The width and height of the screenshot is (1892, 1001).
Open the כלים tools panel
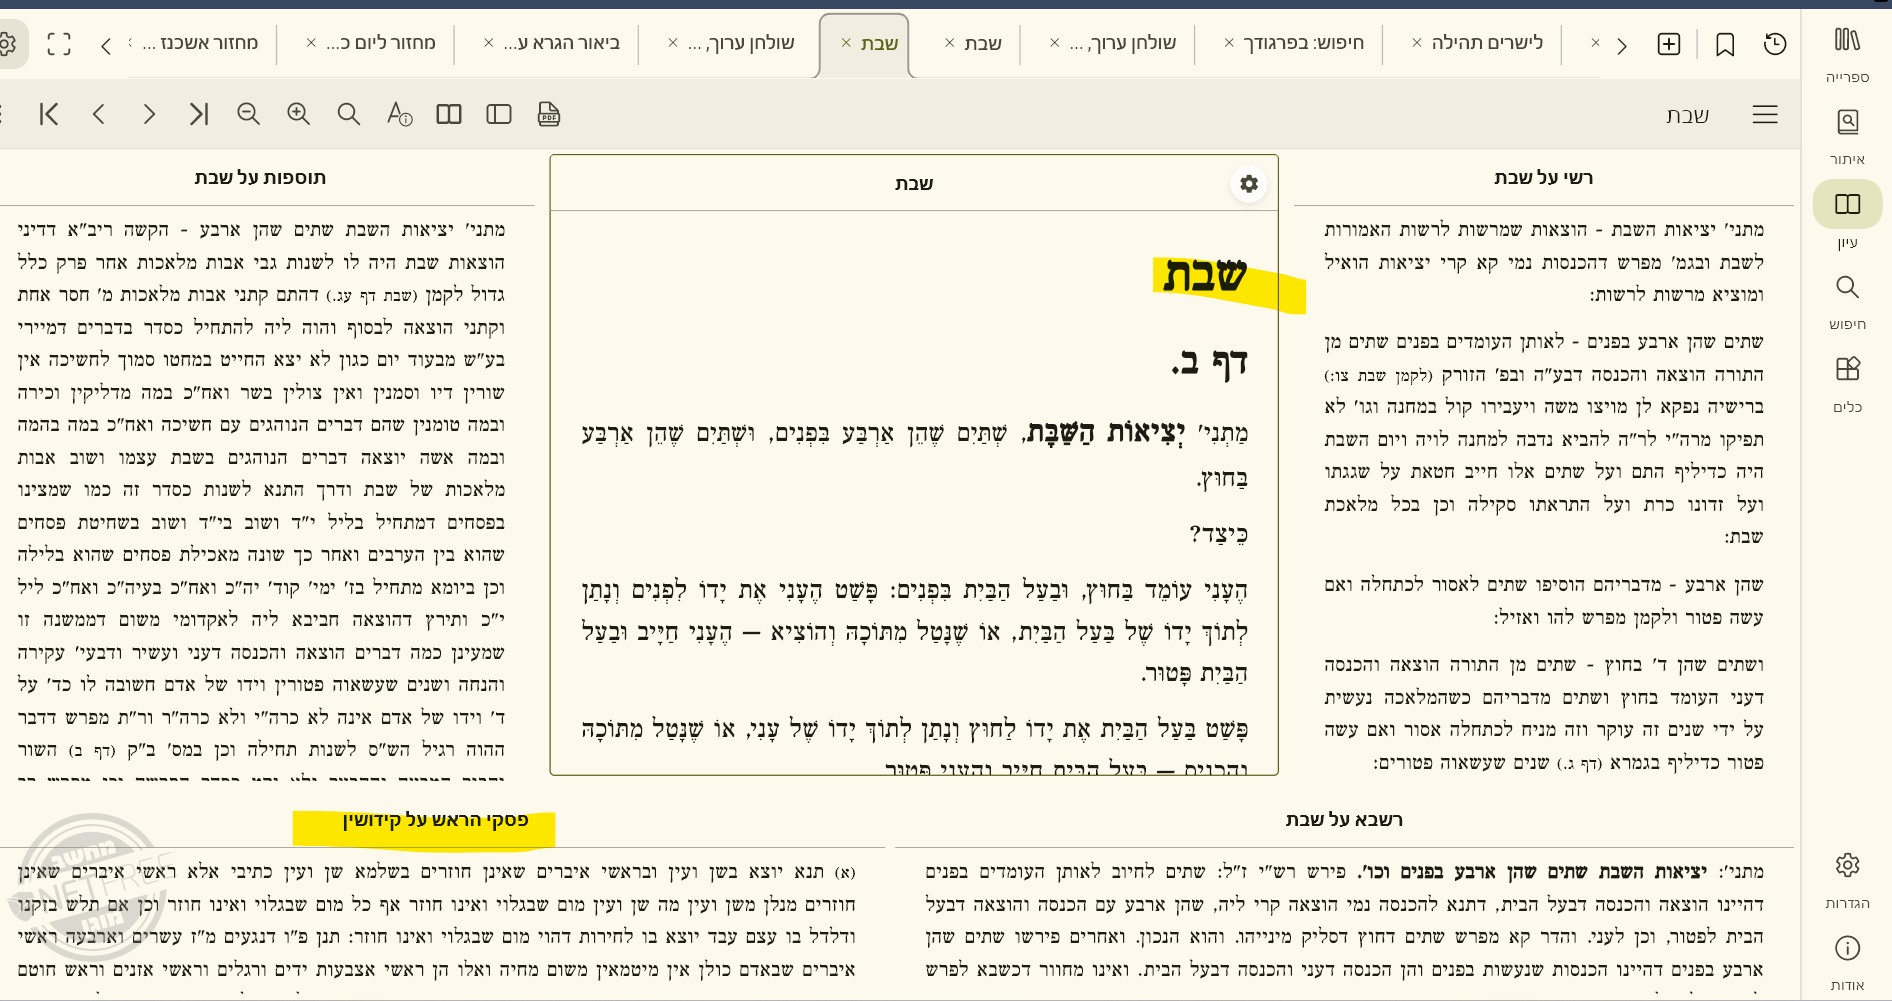point(1846,382)
